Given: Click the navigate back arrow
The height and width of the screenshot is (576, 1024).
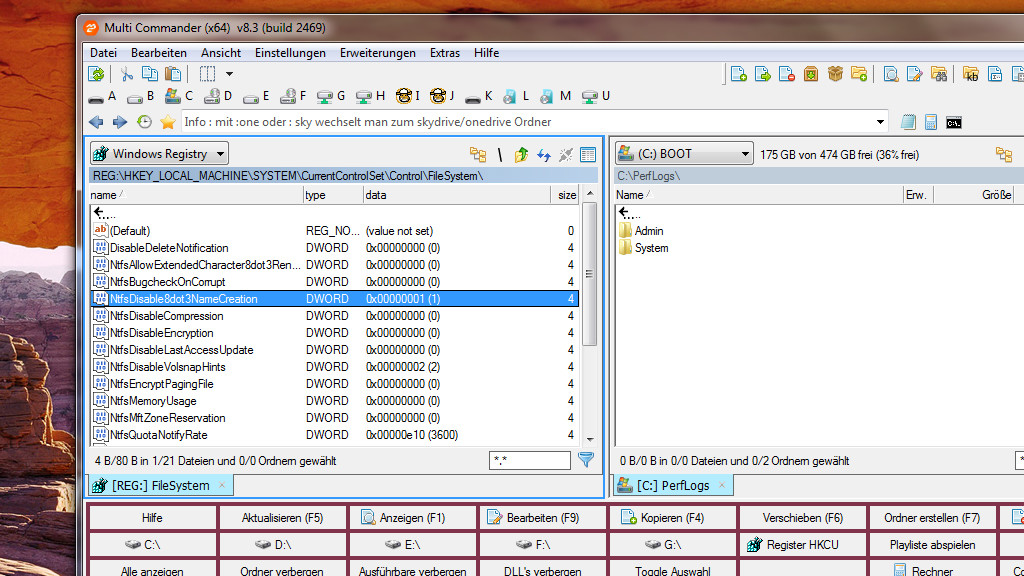Looking at the screenshot, I should [x=96, y=122].
